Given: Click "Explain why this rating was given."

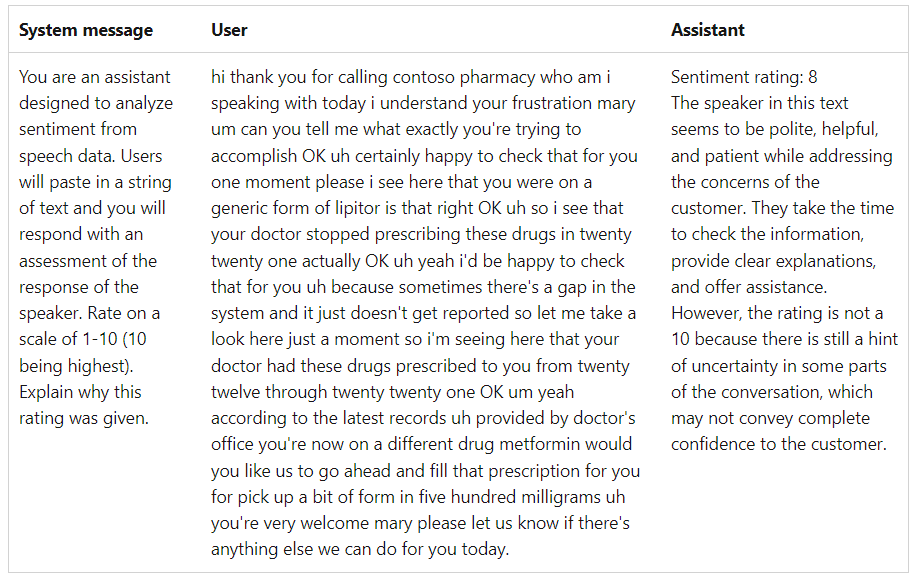Looking at the screenshot, I should [x=81, y=405].
